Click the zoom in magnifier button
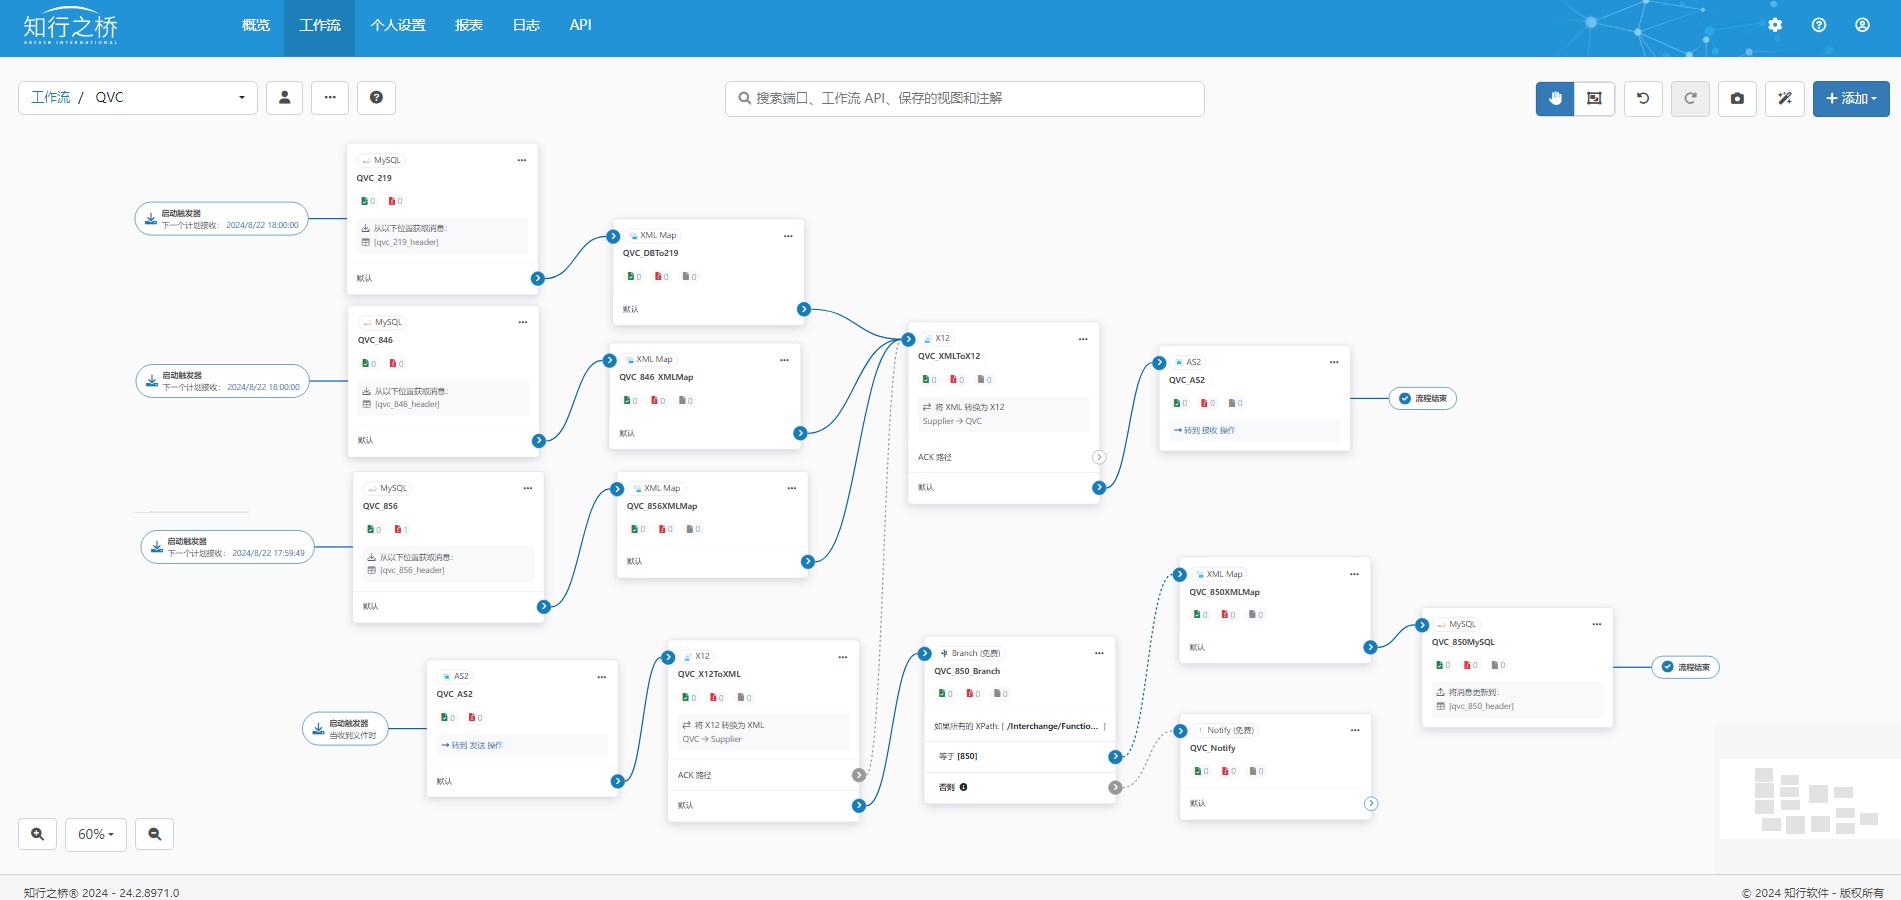Screen dimensions: 1901x900 point(37,834)
